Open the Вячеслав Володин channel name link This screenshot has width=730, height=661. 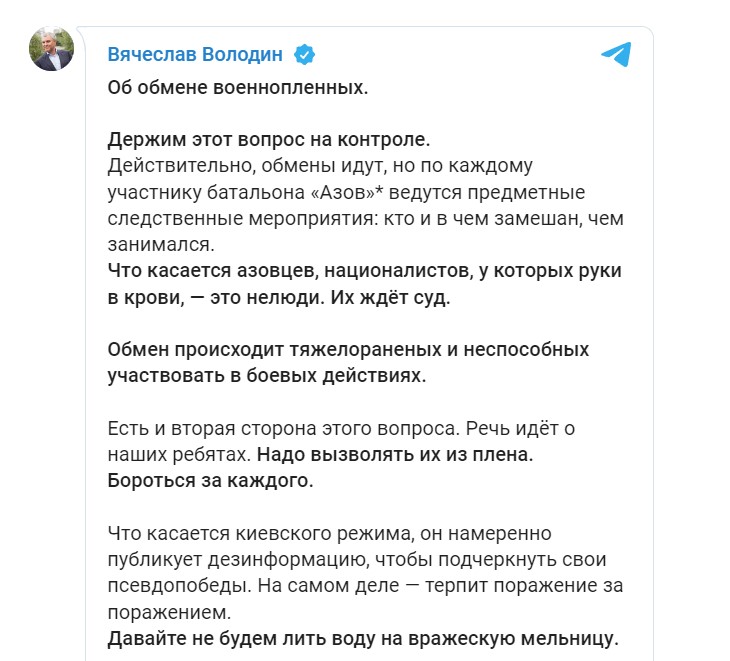coord(195,54)
